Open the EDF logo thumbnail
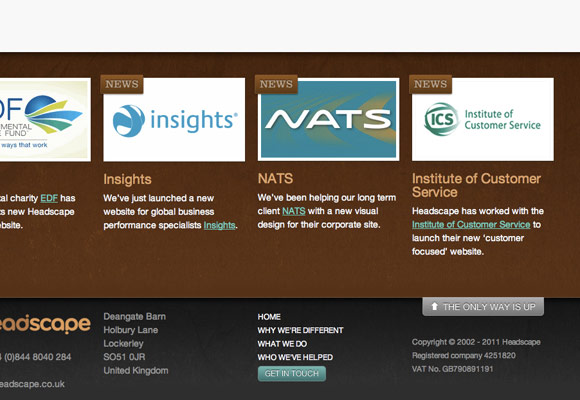Image resolution: width=580 pixels, height=400 pixels. click(x=45, y=120)
